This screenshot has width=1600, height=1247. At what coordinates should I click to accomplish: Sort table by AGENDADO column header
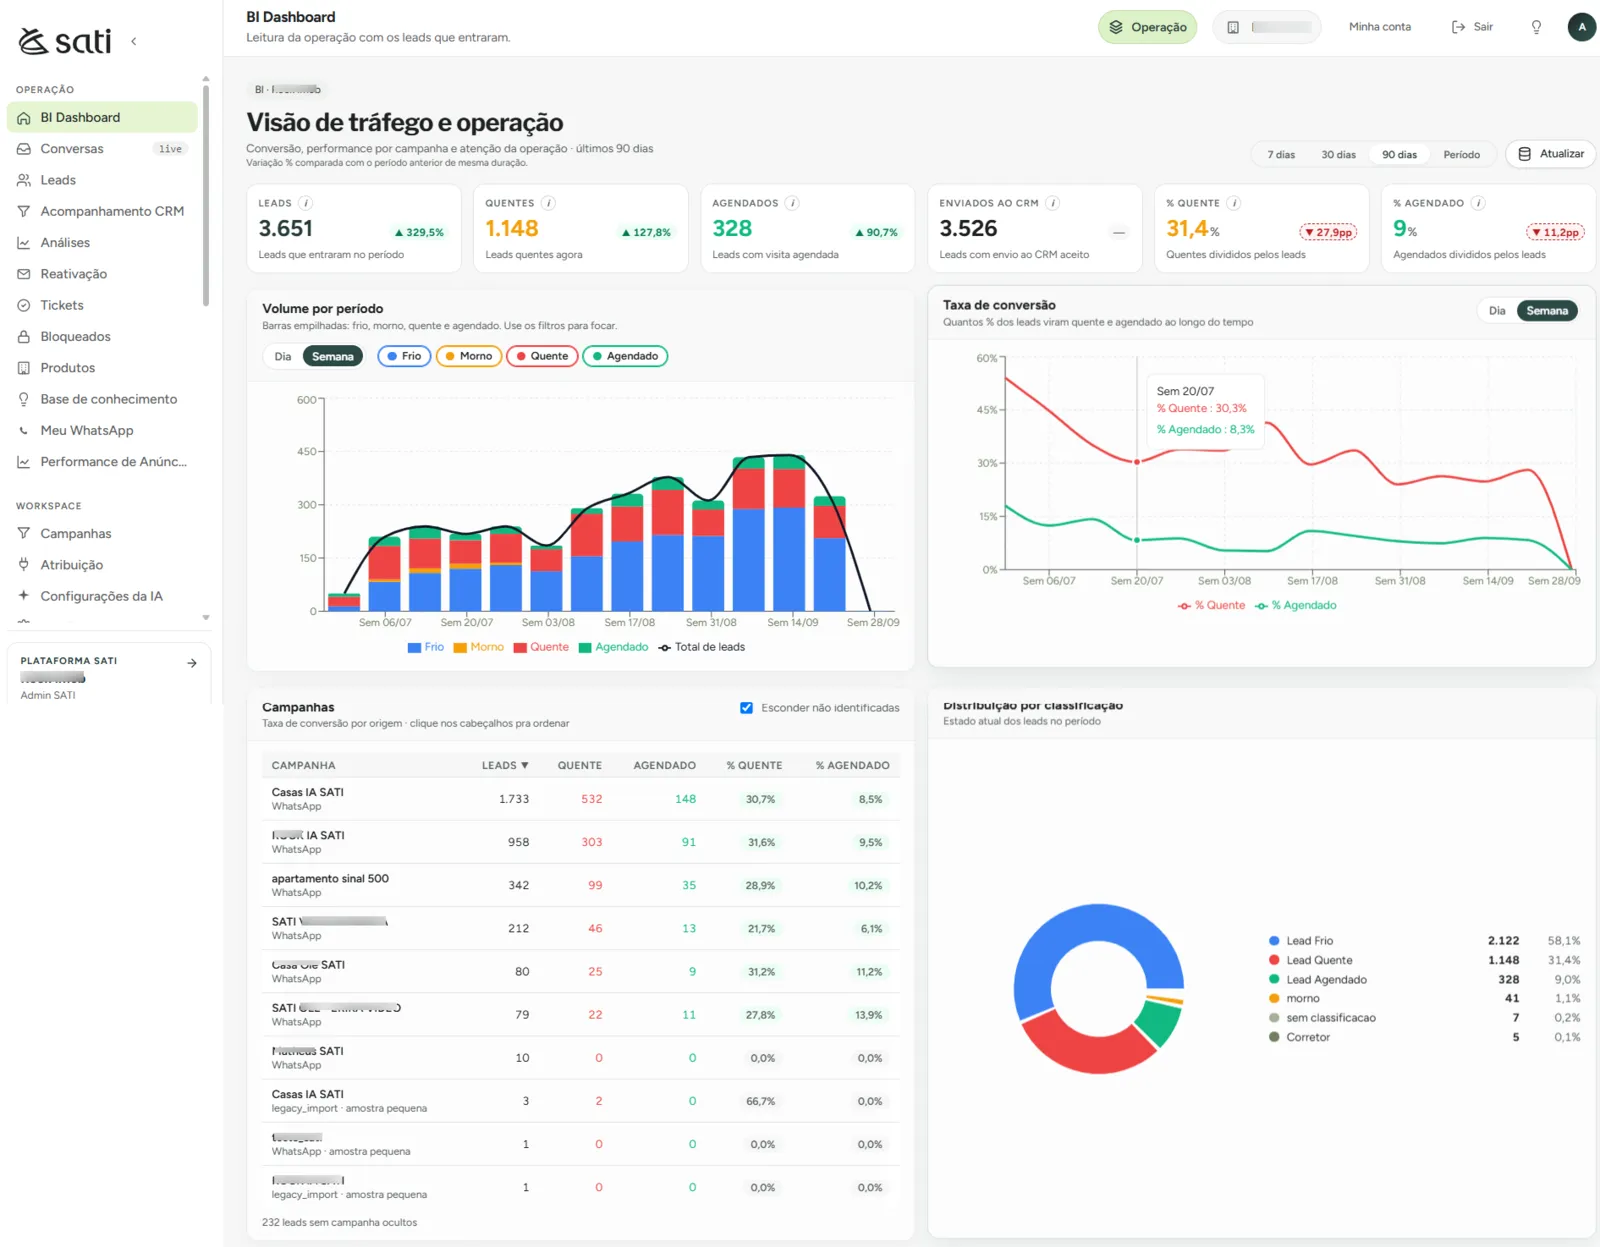pos(664,765)
